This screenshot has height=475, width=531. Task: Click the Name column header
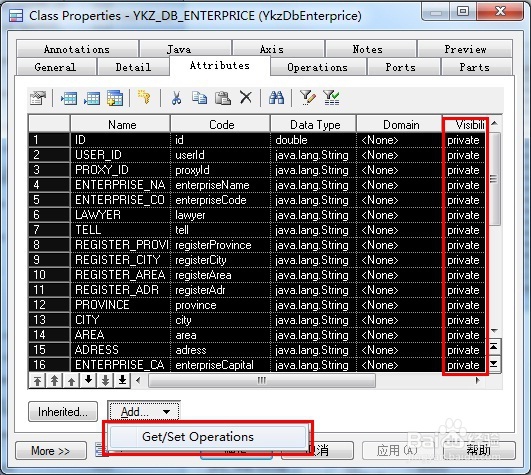coord(120,124)
